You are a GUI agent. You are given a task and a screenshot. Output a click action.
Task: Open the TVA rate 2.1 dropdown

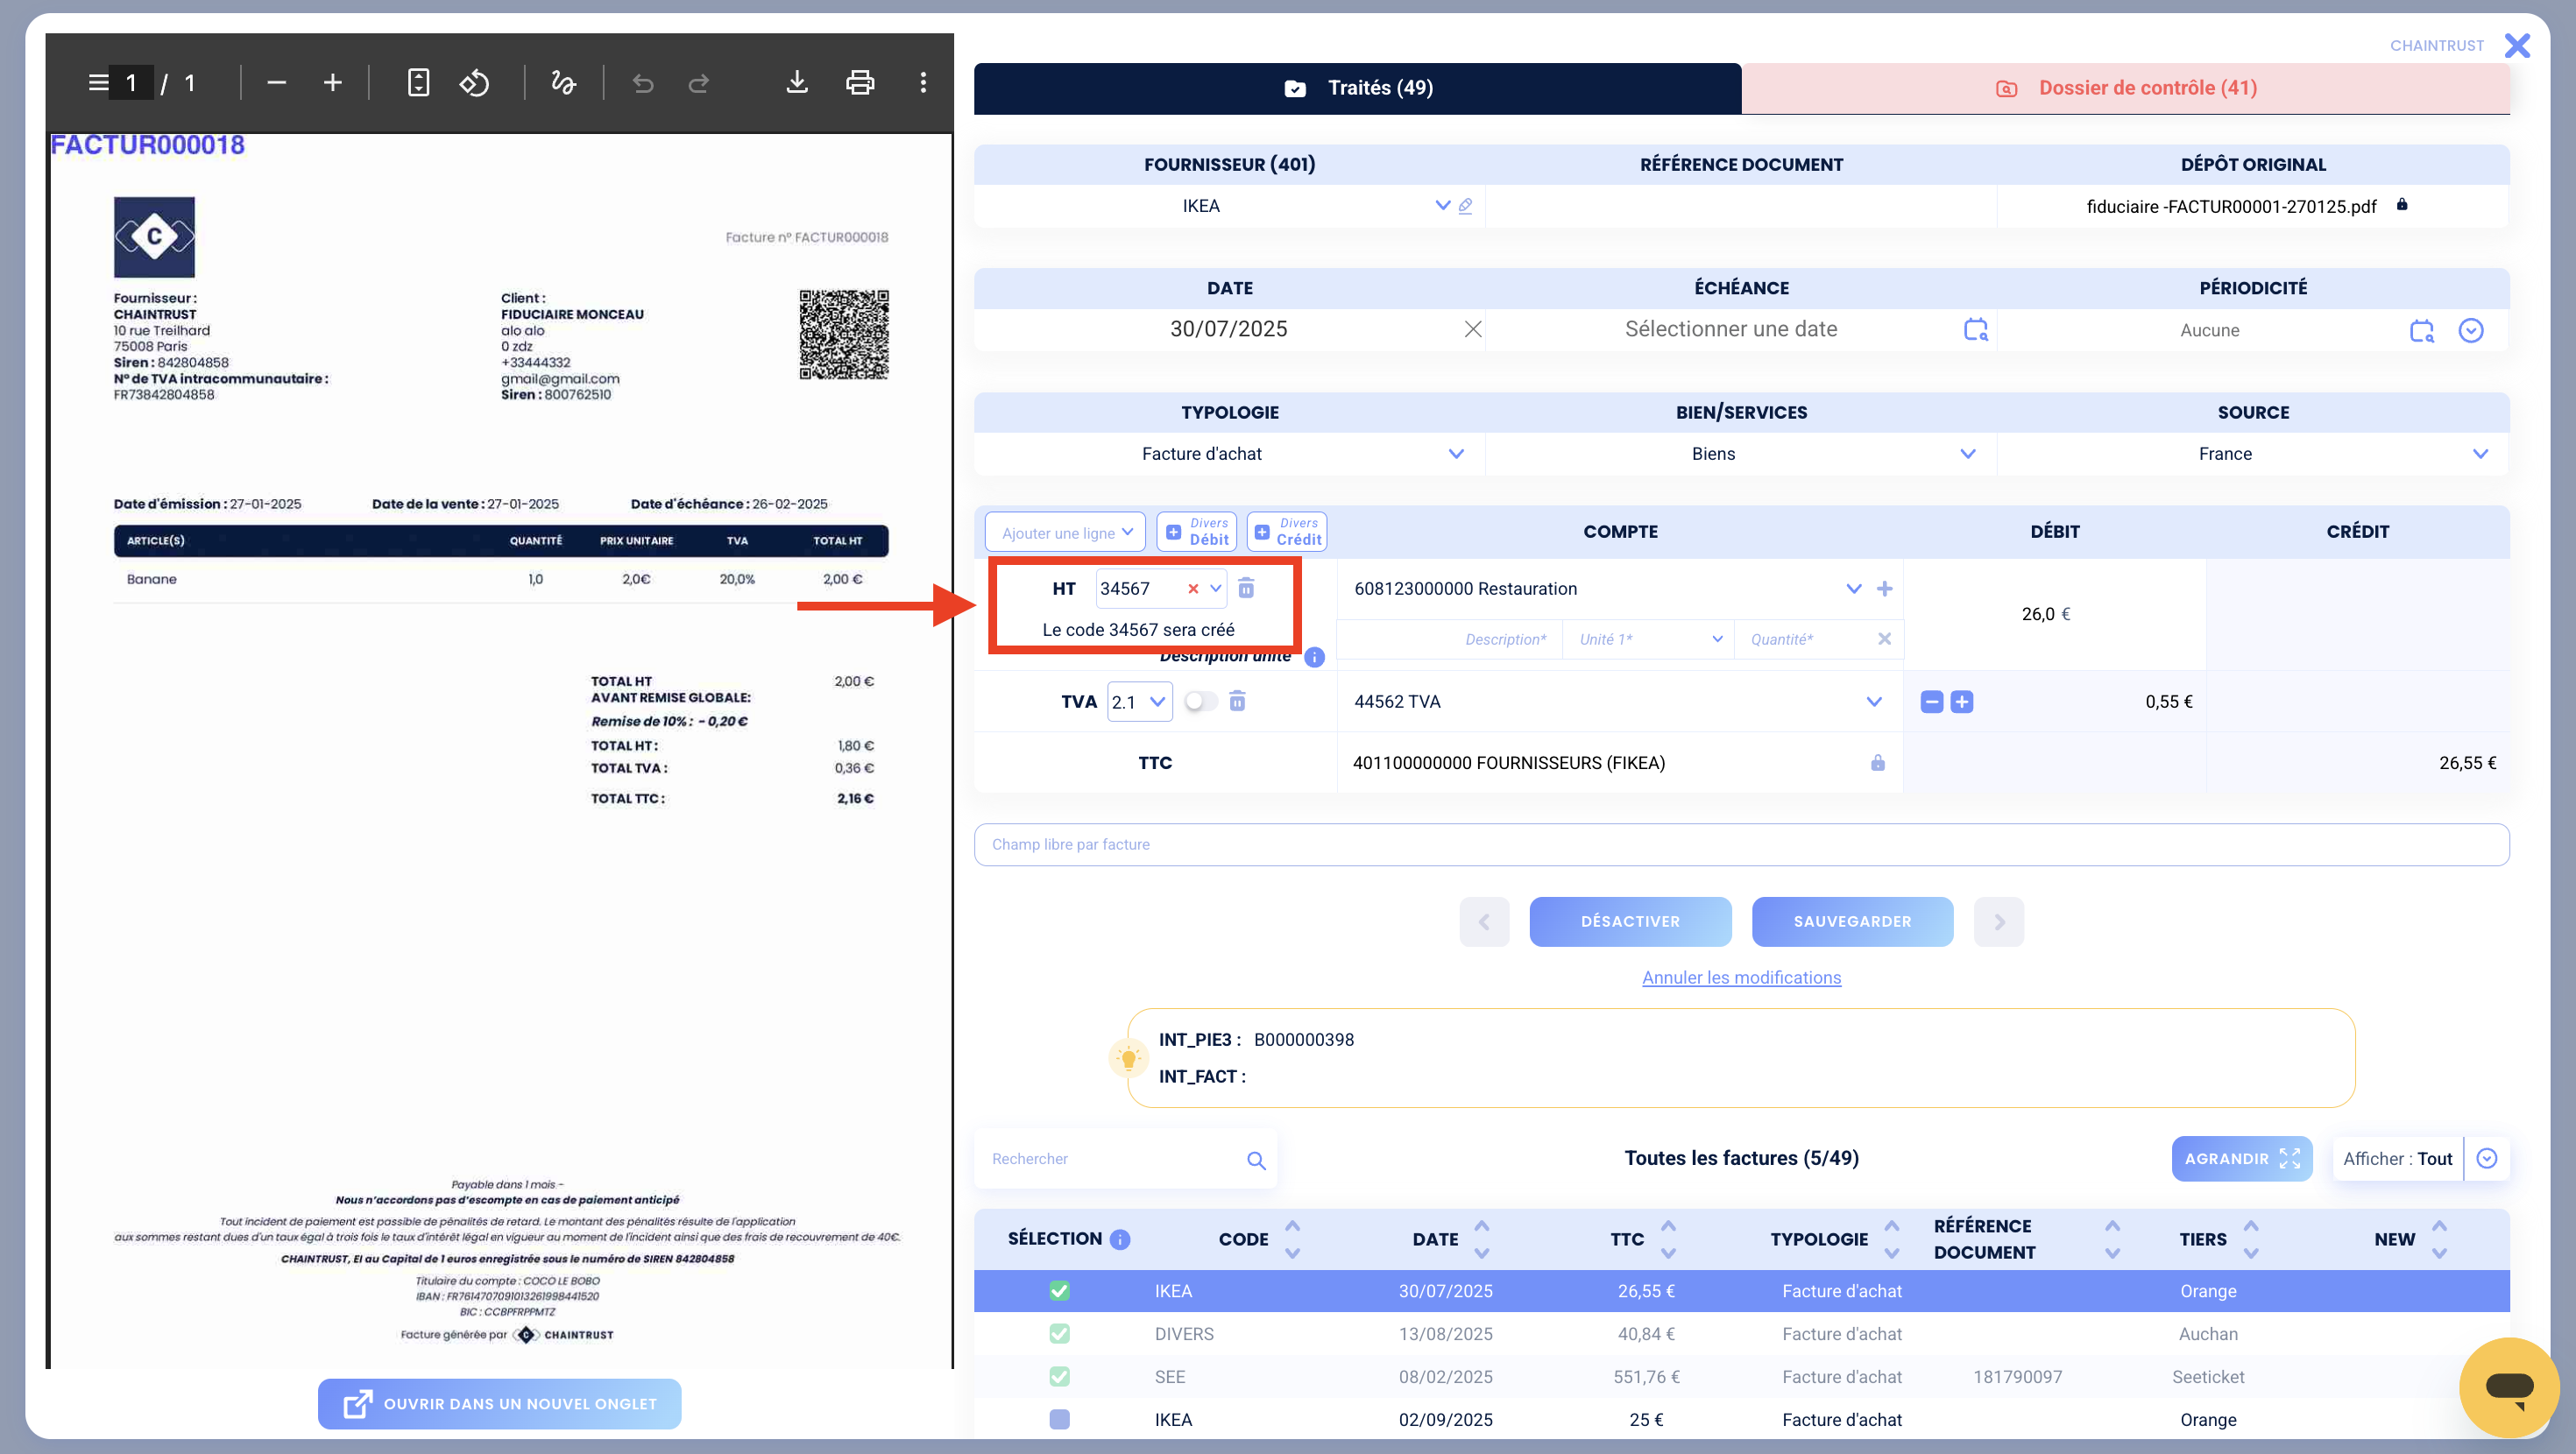pyautogui.click(x=1140, y=702)
